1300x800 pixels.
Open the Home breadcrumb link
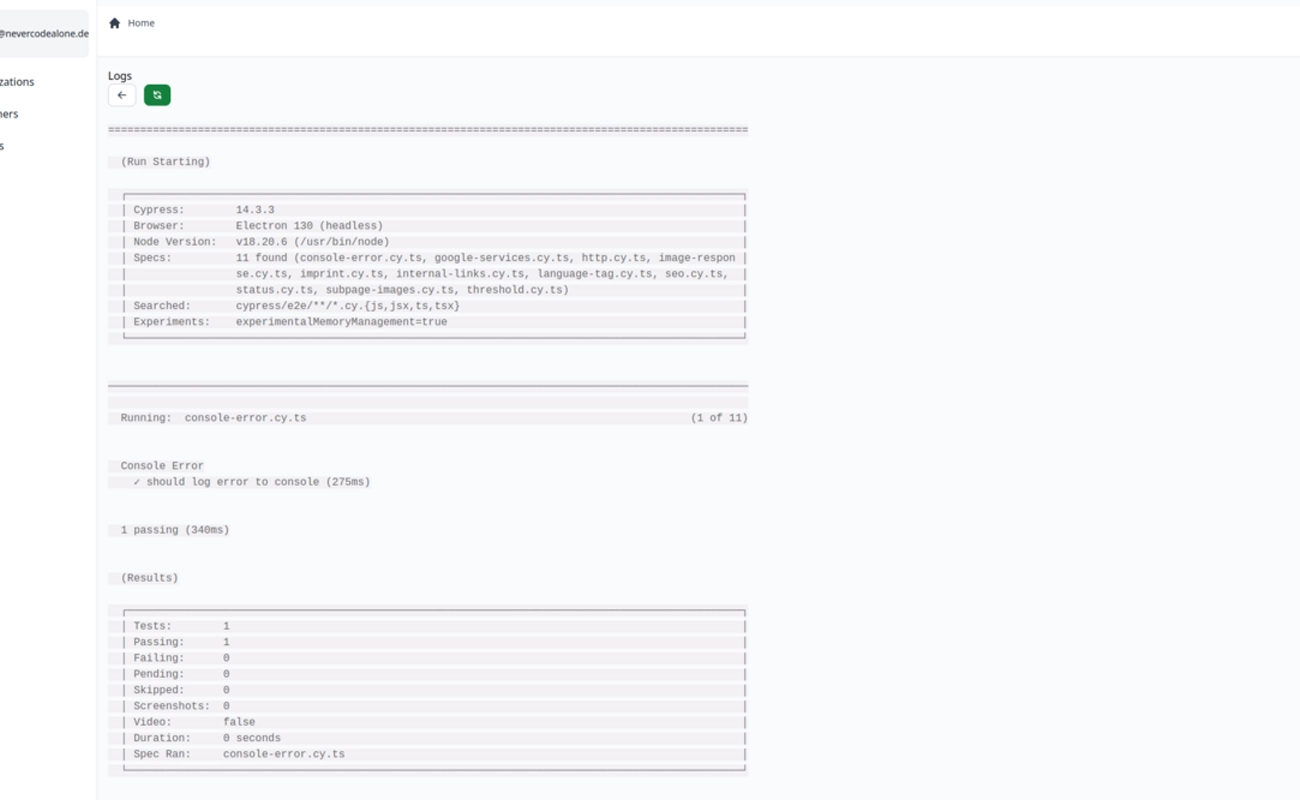point(141,23)
